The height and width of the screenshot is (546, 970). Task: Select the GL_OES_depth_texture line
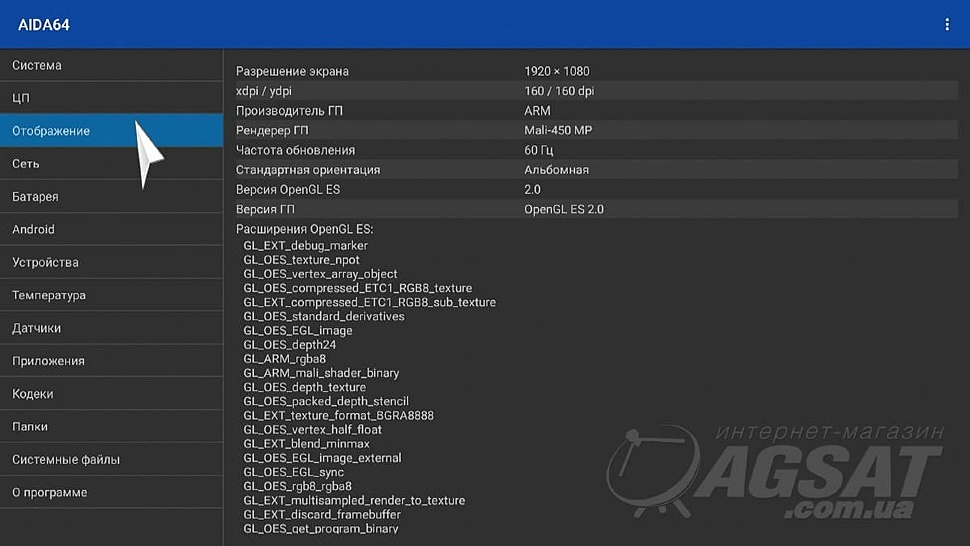click(x=304, y=387)
